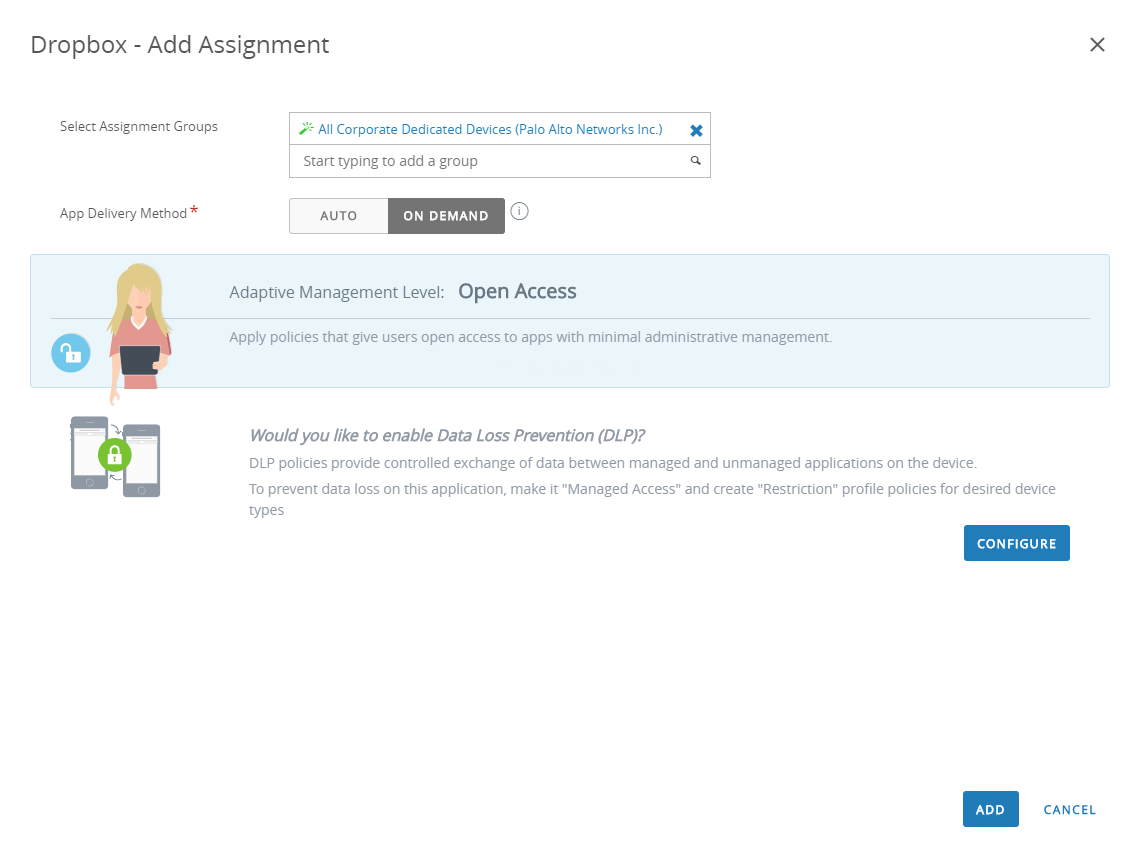Click 'DLP policies provide controlled exchange' sentence
Image resolution: width=1139 pixels, height=855 pixels.
[612, 463]
